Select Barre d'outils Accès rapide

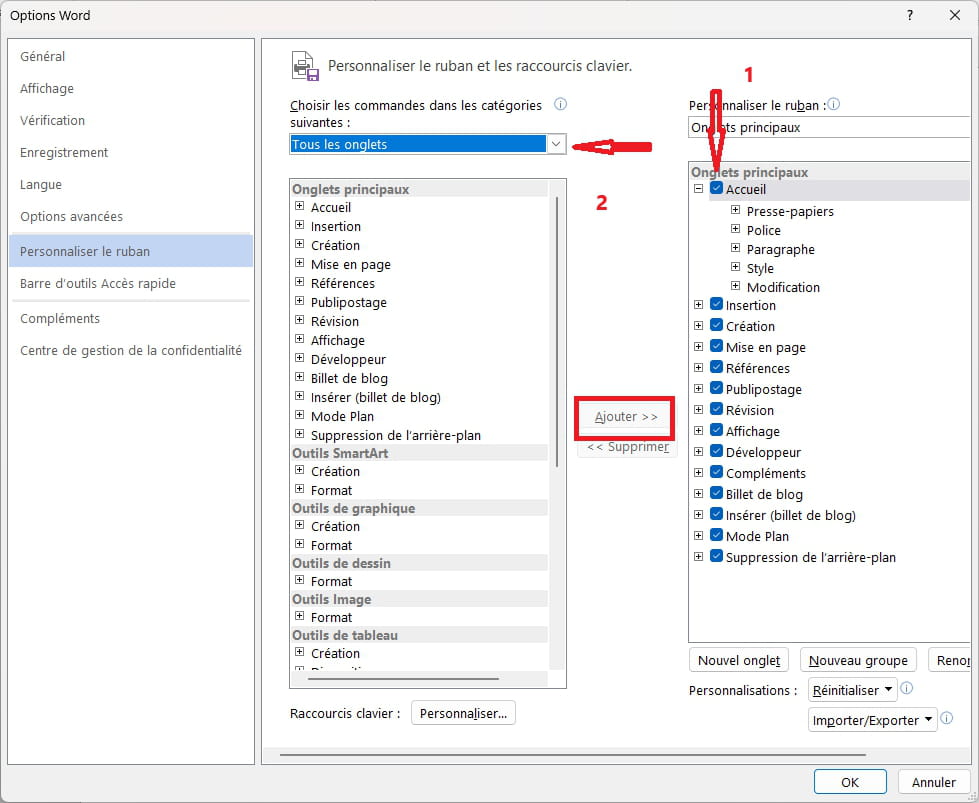[x=131, y=283]
